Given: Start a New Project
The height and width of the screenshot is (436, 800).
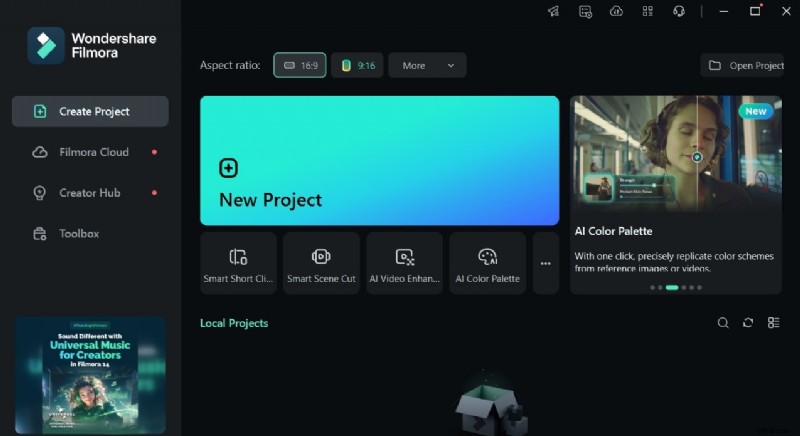Looking at the screenshot, I should (379, 160).
